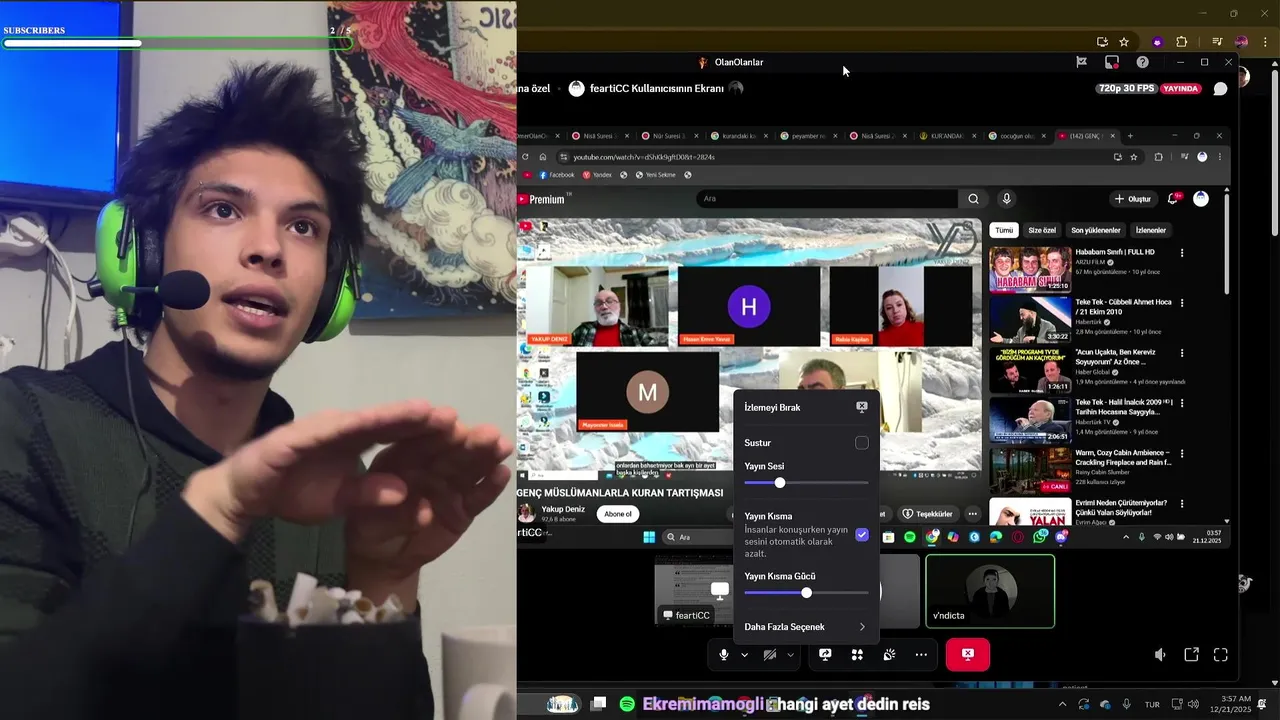Click Yandex bookmark in shared browser
The image size is (1280, 720).
(597, 175)
